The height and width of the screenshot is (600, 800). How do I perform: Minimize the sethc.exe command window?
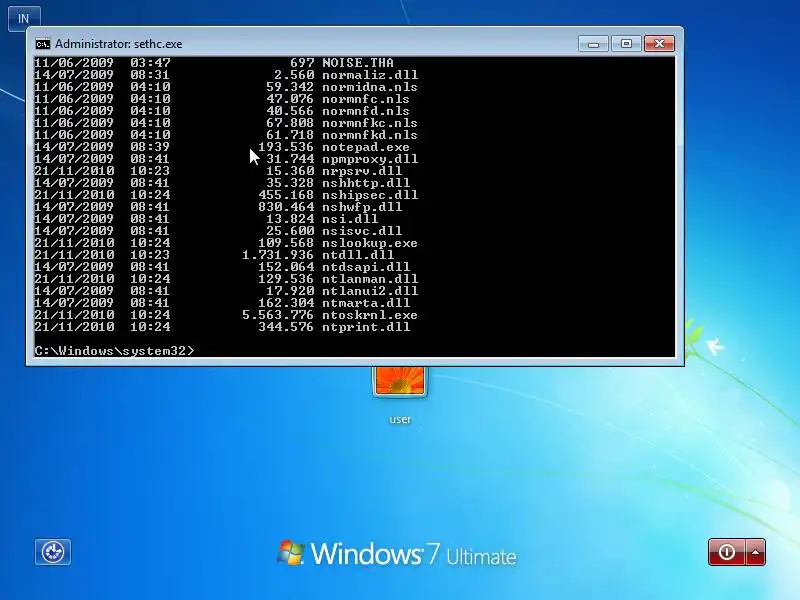coord(593,44)
